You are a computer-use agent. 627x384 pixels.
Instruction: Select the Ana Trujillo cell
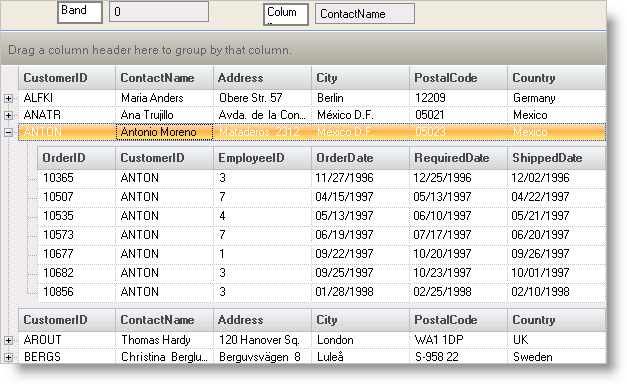pos(164,115)
